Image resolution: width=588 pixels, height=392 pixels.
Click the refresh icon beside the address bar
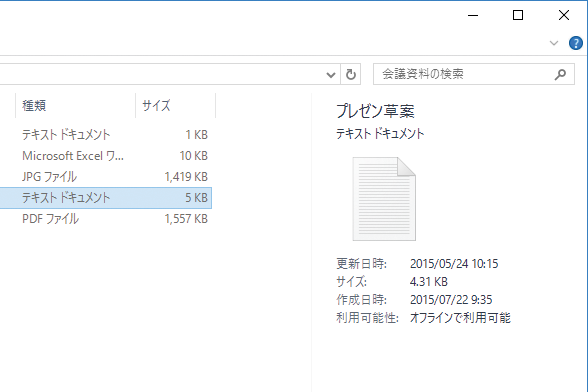(x=351, y=74)
